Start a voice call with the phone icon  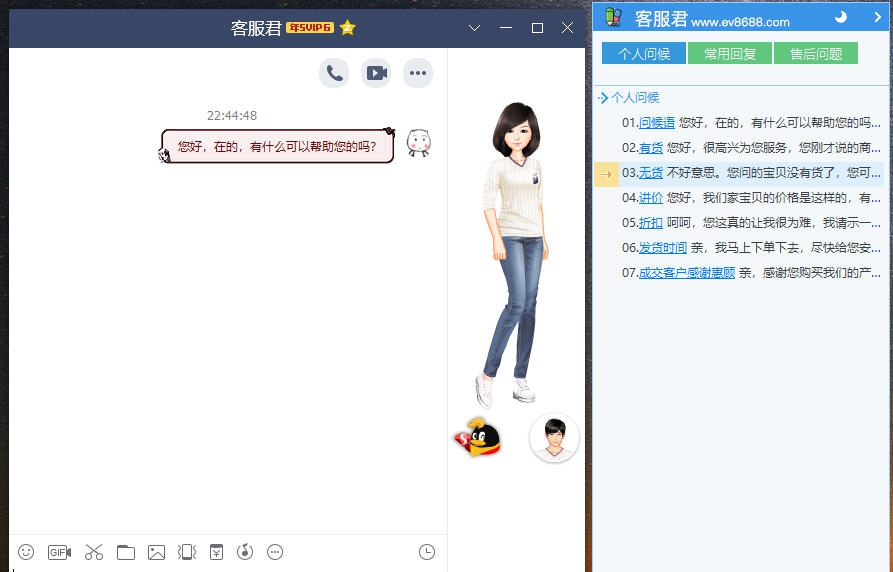click(x=334, y=73)
